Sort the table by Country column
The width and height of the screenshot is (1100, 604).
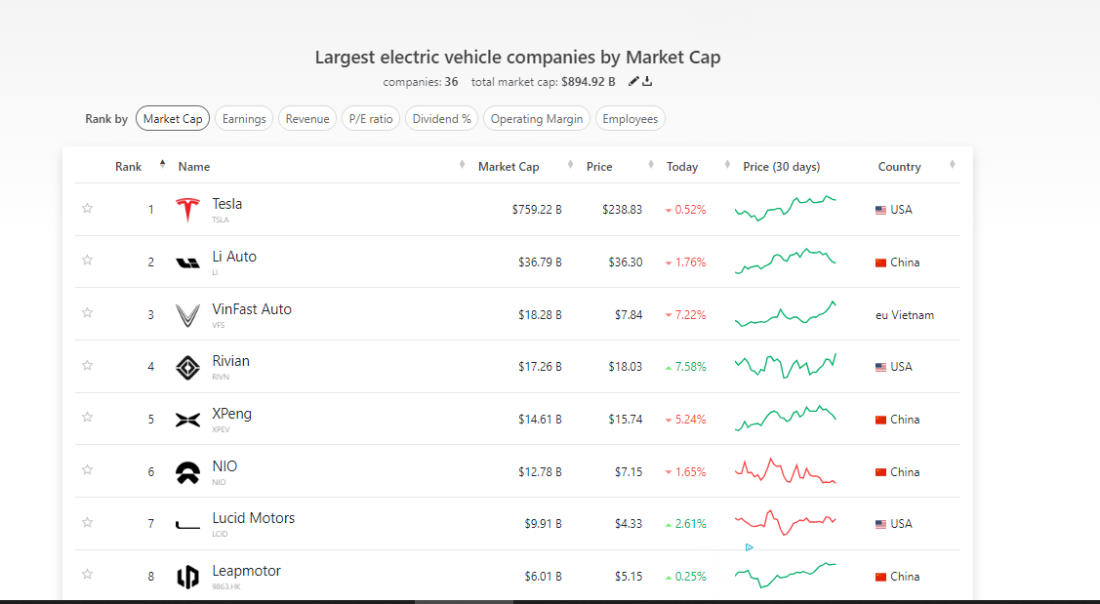(899, 167)
